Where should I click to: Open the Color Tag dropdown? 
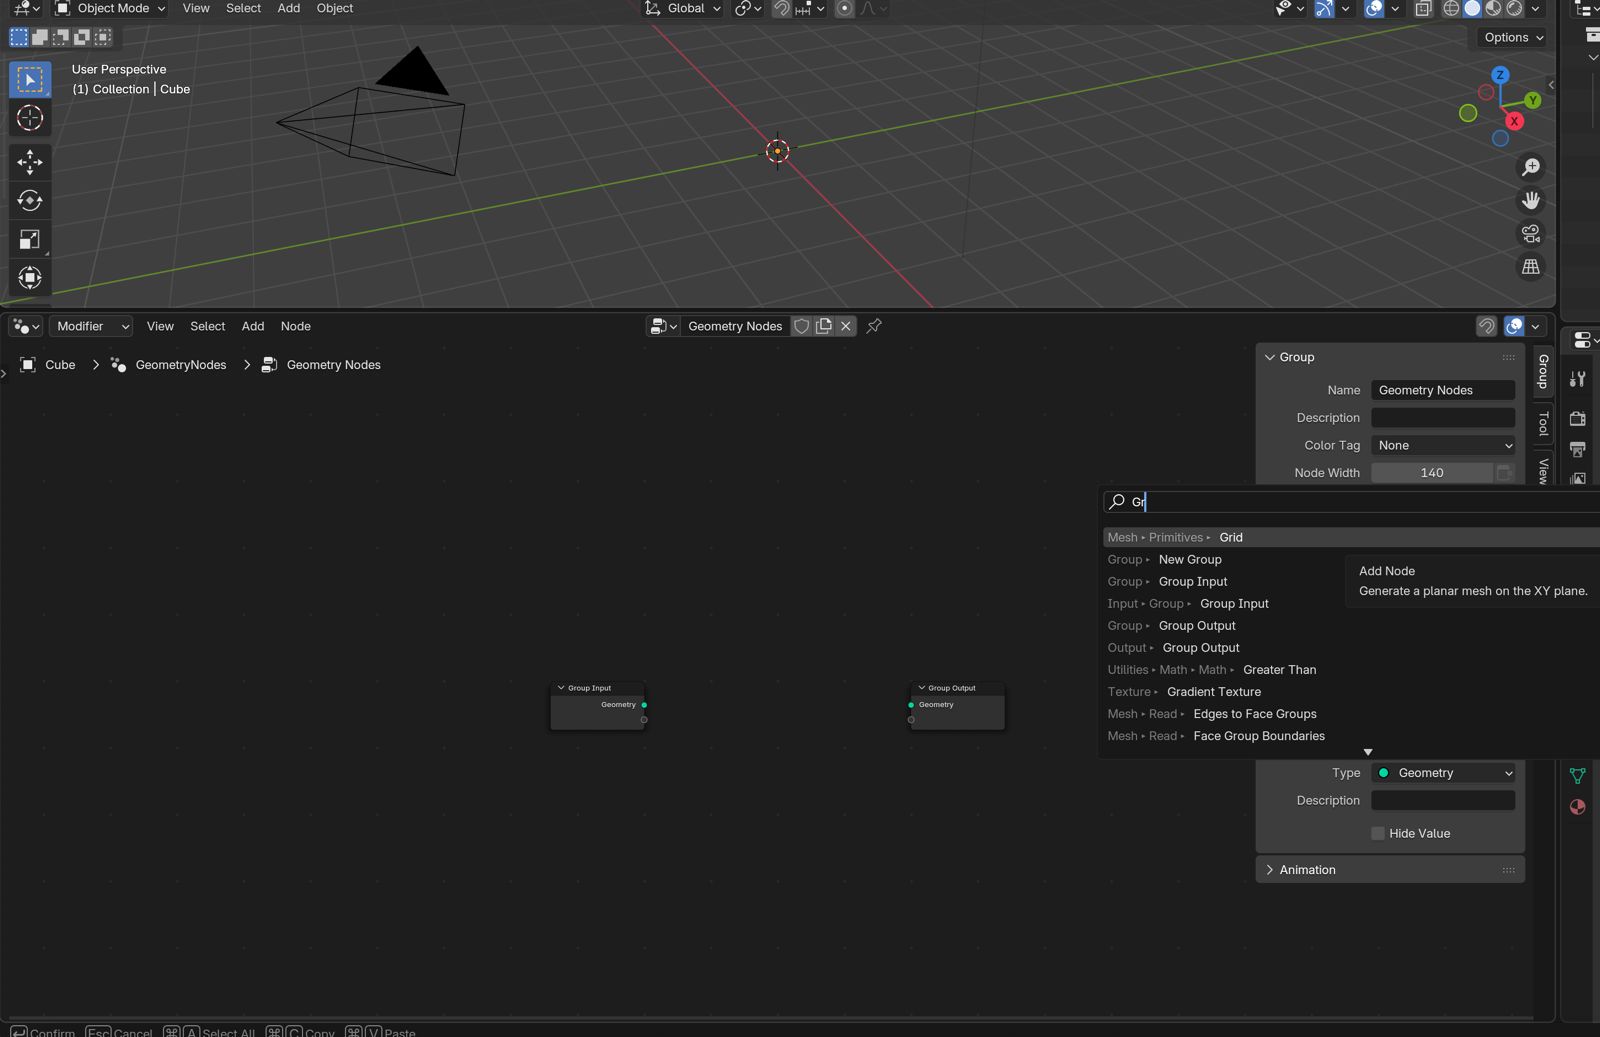pos(1443,446)
